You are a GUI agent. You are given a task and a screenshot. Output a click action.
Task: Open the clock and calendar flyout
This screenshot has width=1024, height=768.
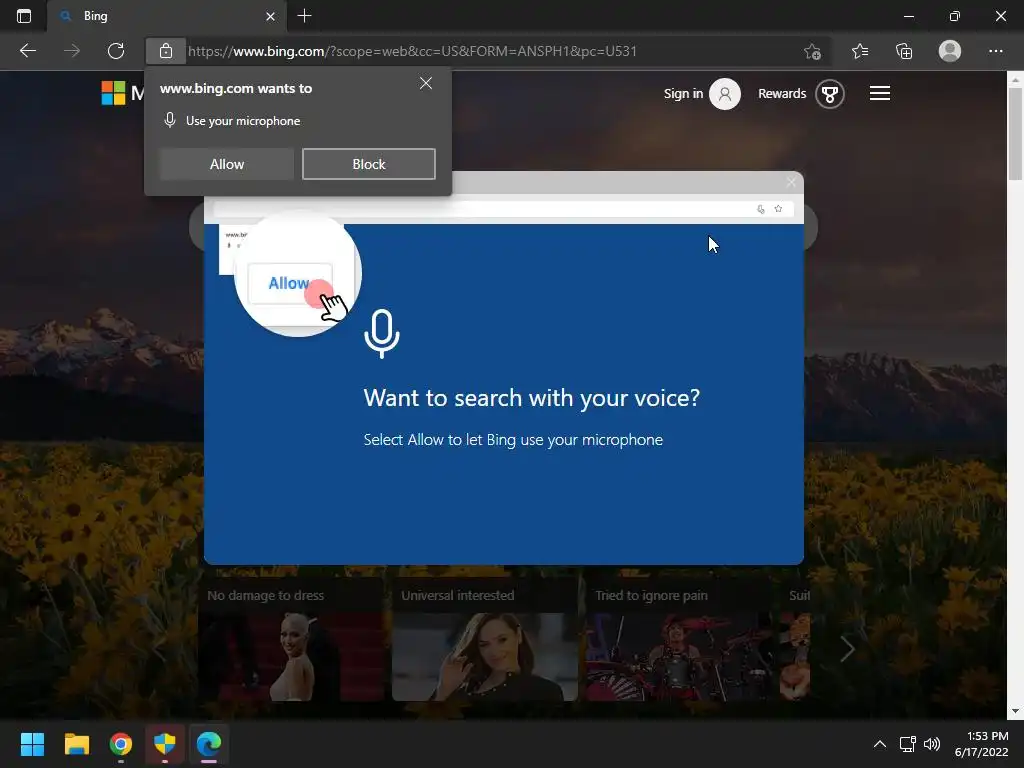click(x=982, y=744)
